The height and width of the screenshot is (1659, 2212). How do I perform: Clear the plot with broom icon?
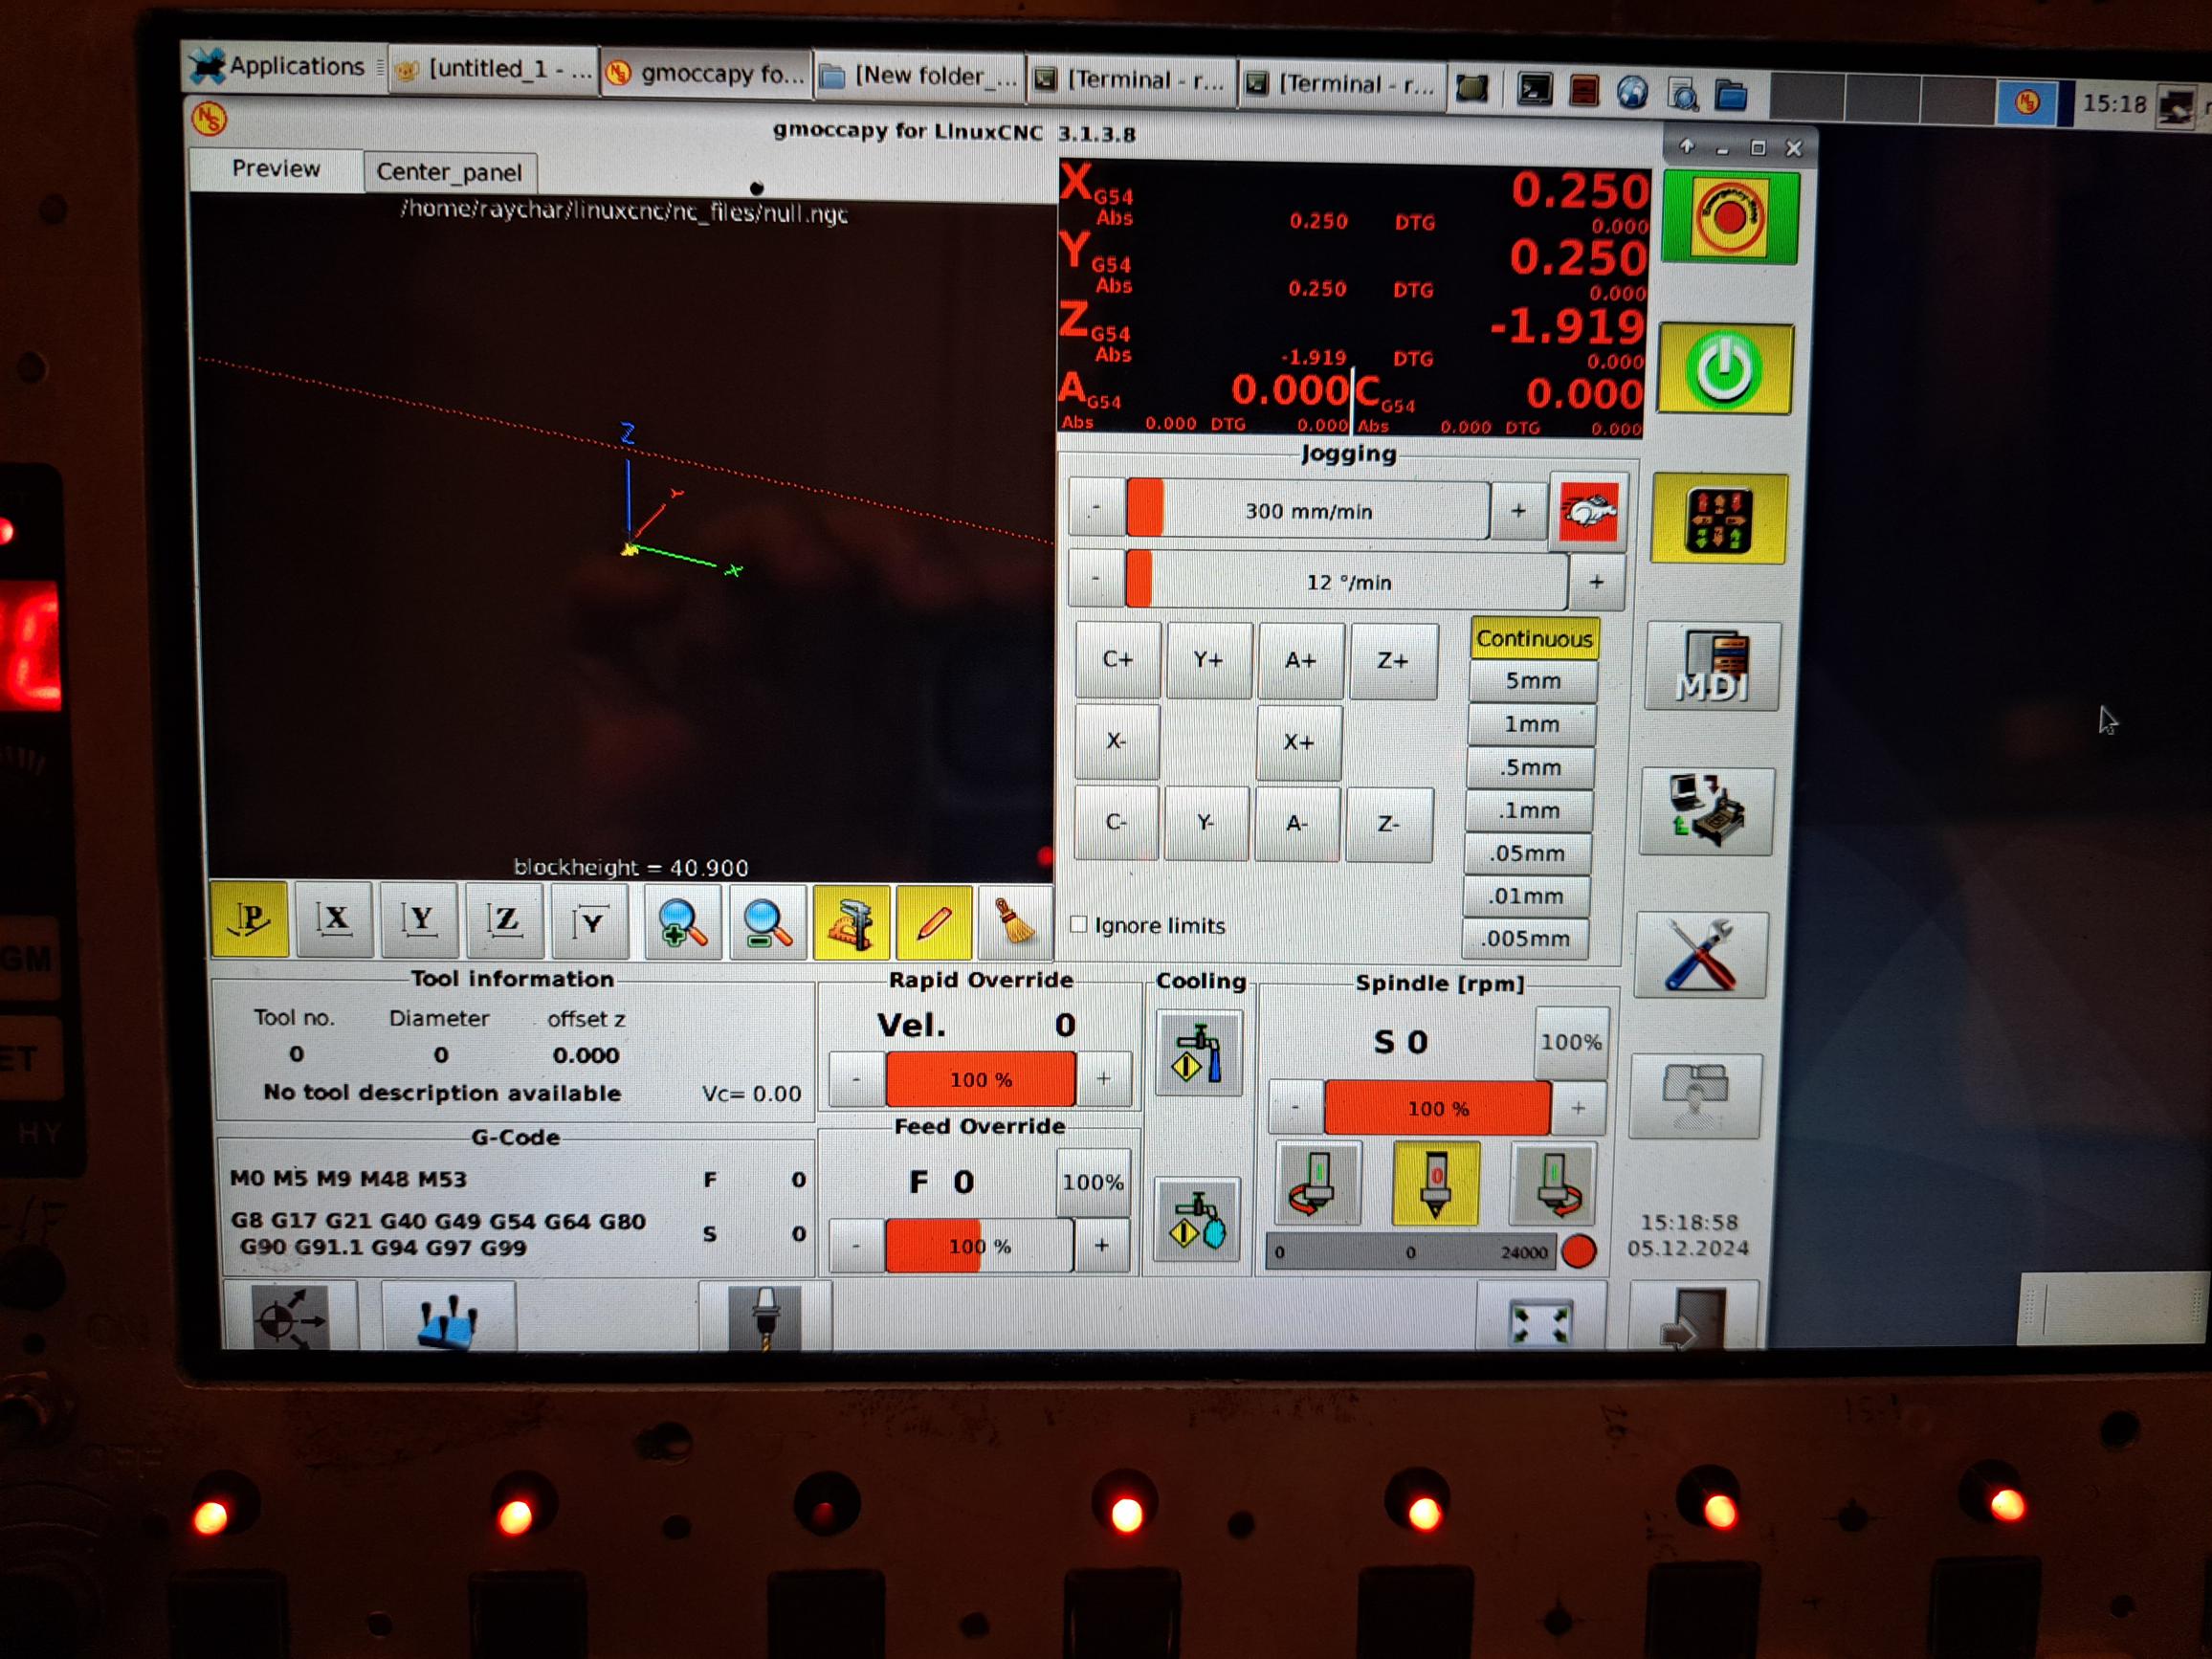(1015, 923)
